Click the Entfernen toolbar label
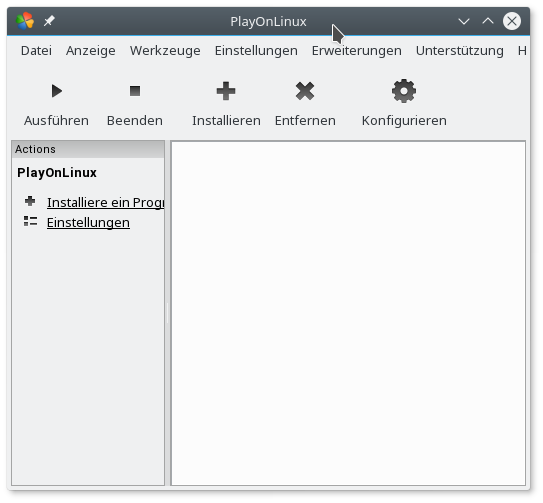The height and width of the screenshot is (503, 543). pos(305,121)
